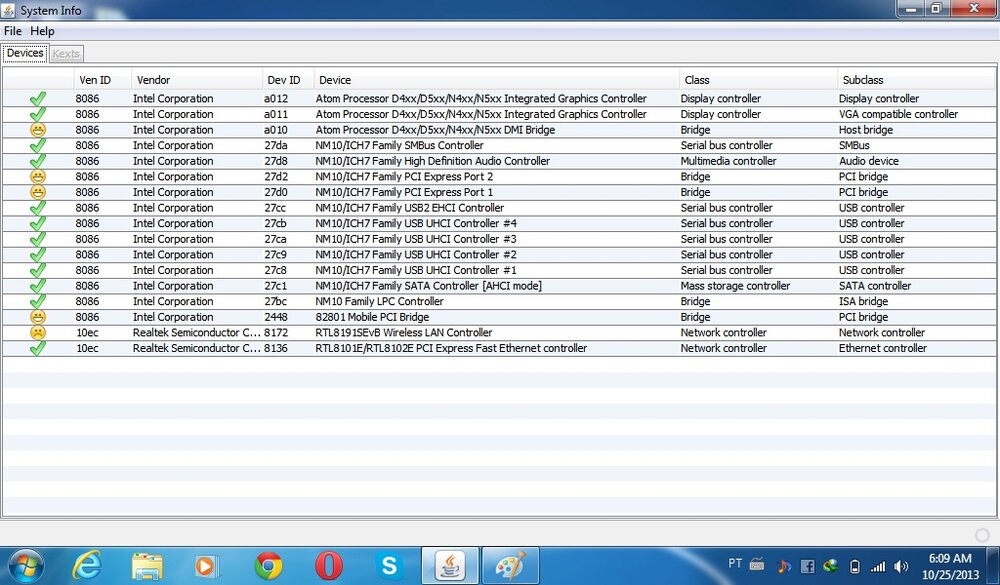Screen dimensions: 1000x585
Task: Sort table by Vendor column header
Action: (154, 80)
